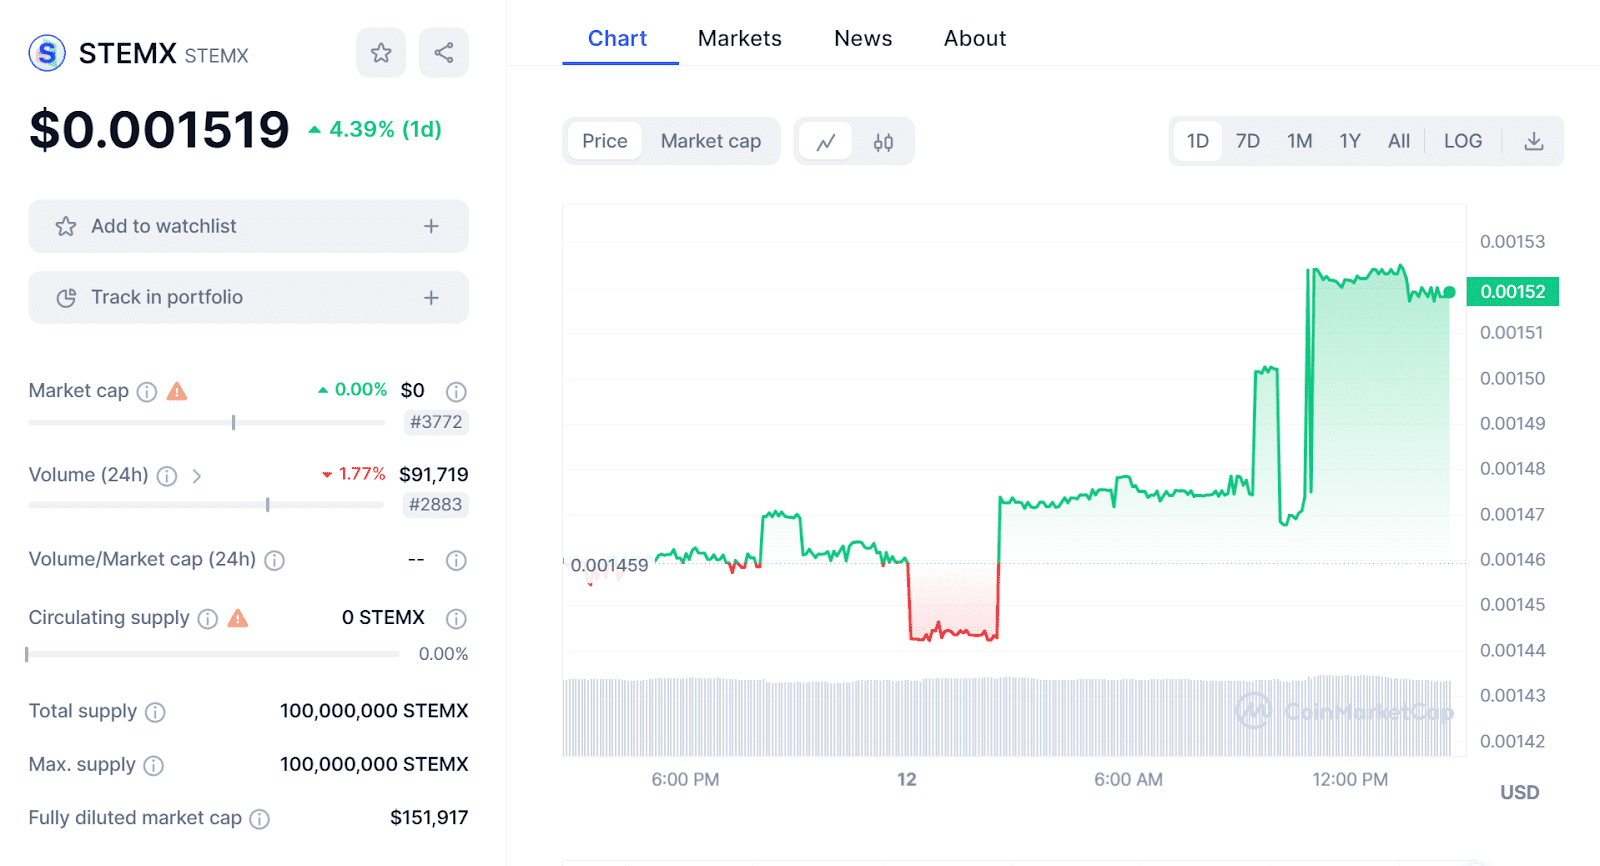The width and height of the screenshot is (1600, 866).
Task: Click info icon beside $0 market cap value
Action: (x=456, y=392)
